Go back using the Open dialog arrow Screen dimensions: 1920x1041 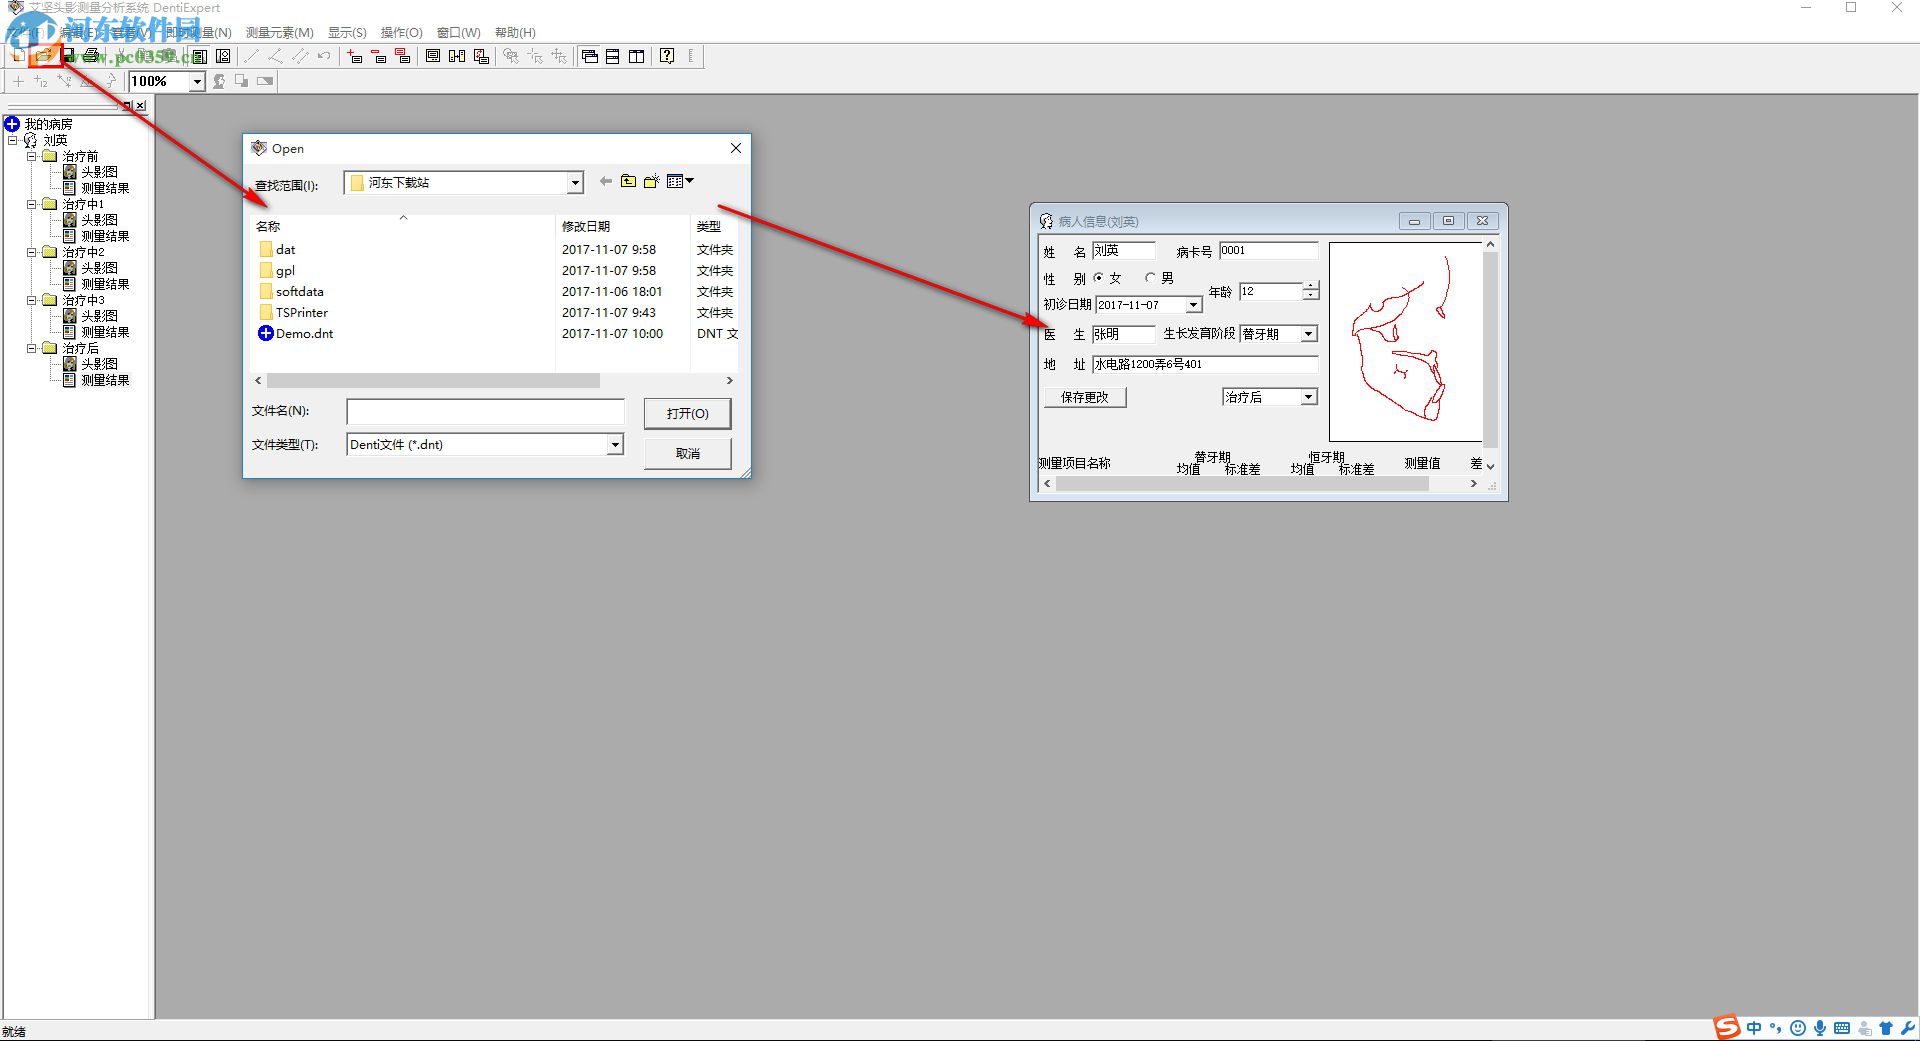coord(605,181)
